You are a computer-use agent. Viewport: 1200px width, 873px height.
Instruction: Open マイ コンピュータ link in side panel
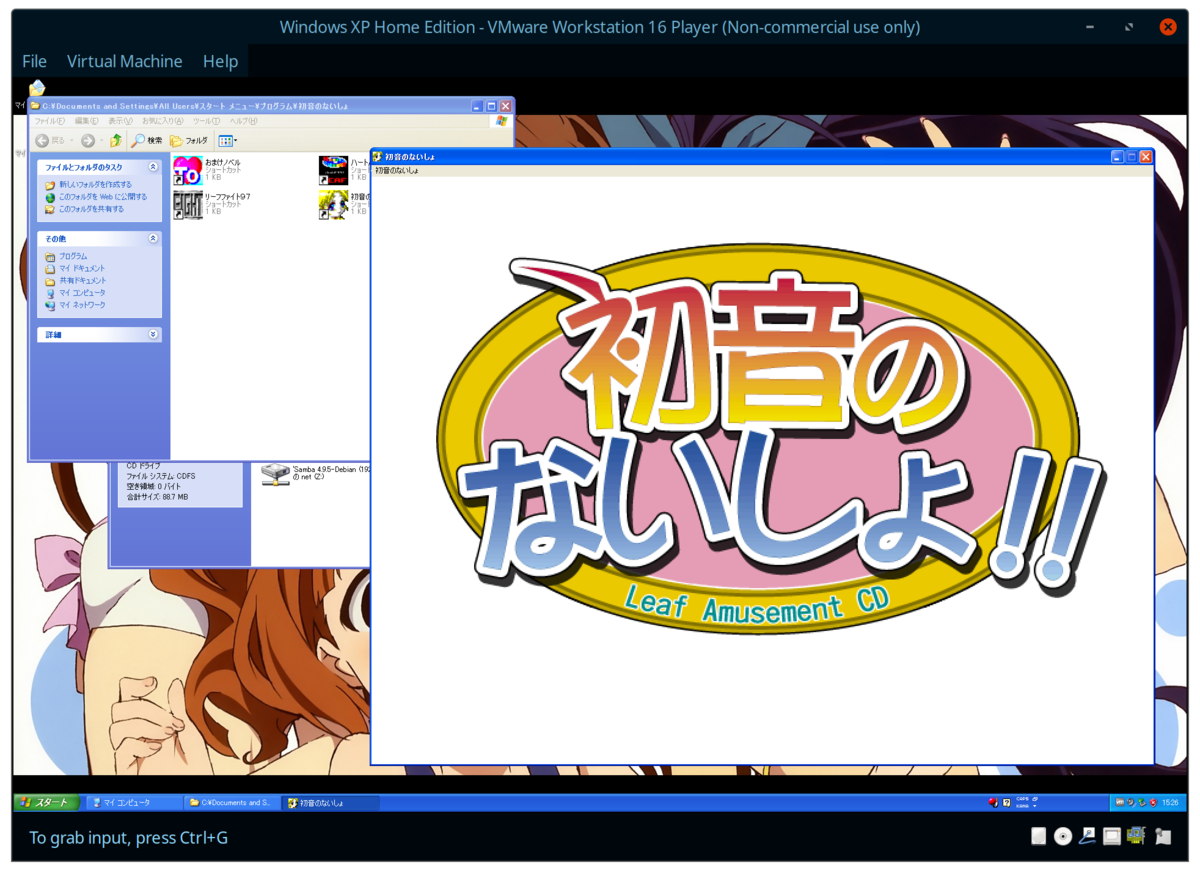point(82,292)
